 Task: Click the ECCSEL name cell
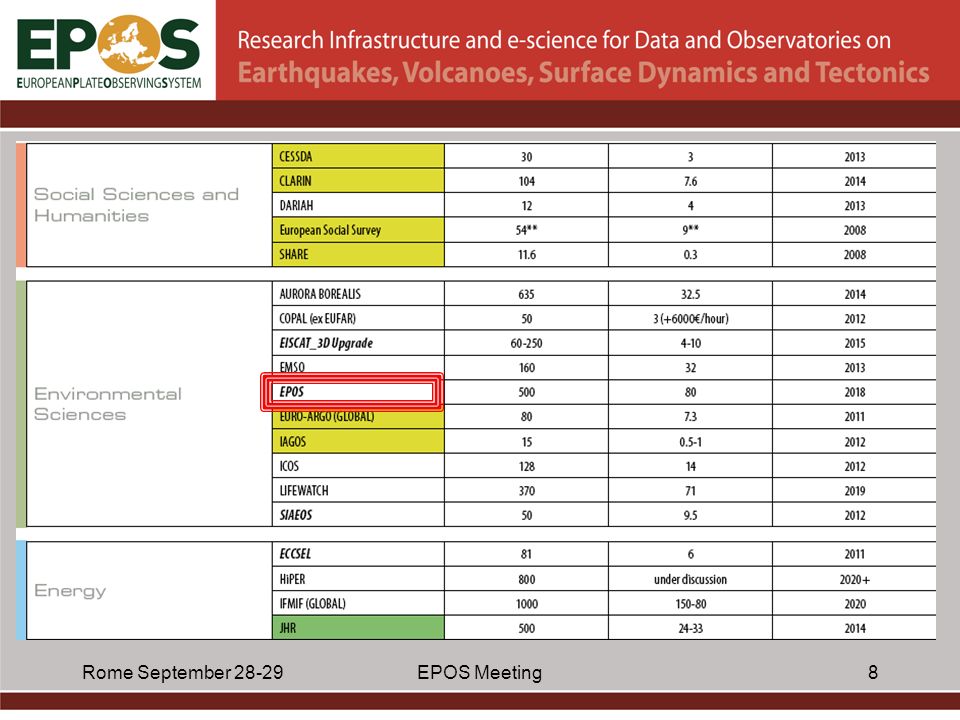point(358,554)
